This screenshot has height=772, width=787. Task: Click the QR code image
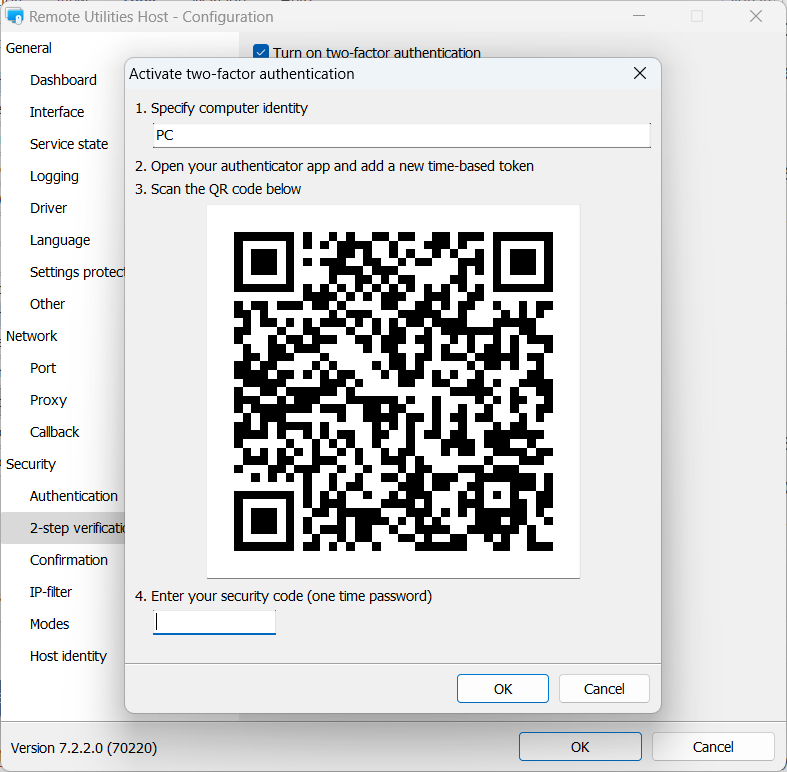coord(393,391)
